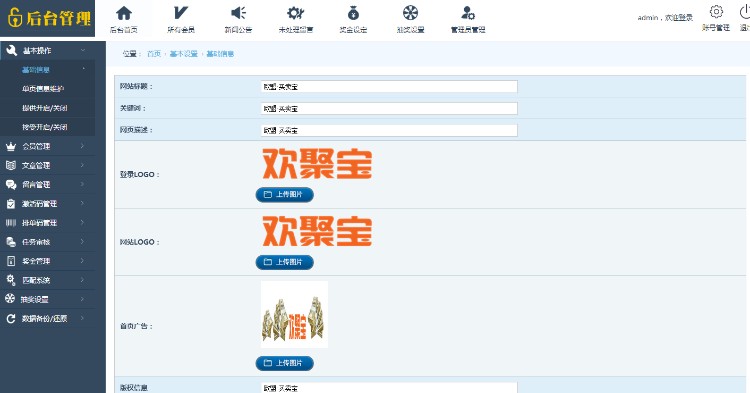Go to 首页 breadcrumb link
Image resolution: width=750 pixels, height=393 pixels.
pyautogui.click(x=154, y=54)
